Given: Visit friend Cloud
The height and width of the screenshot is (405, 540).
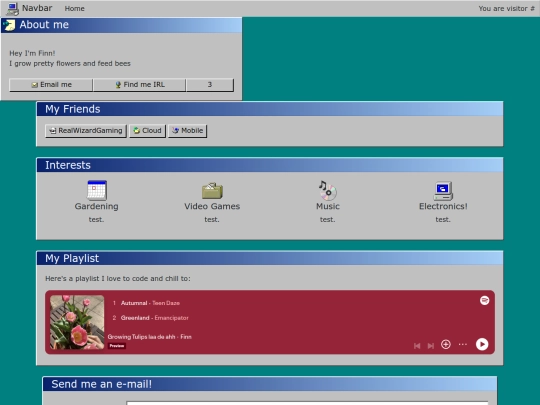Looking at the screenshot, I should coord(147,131).
